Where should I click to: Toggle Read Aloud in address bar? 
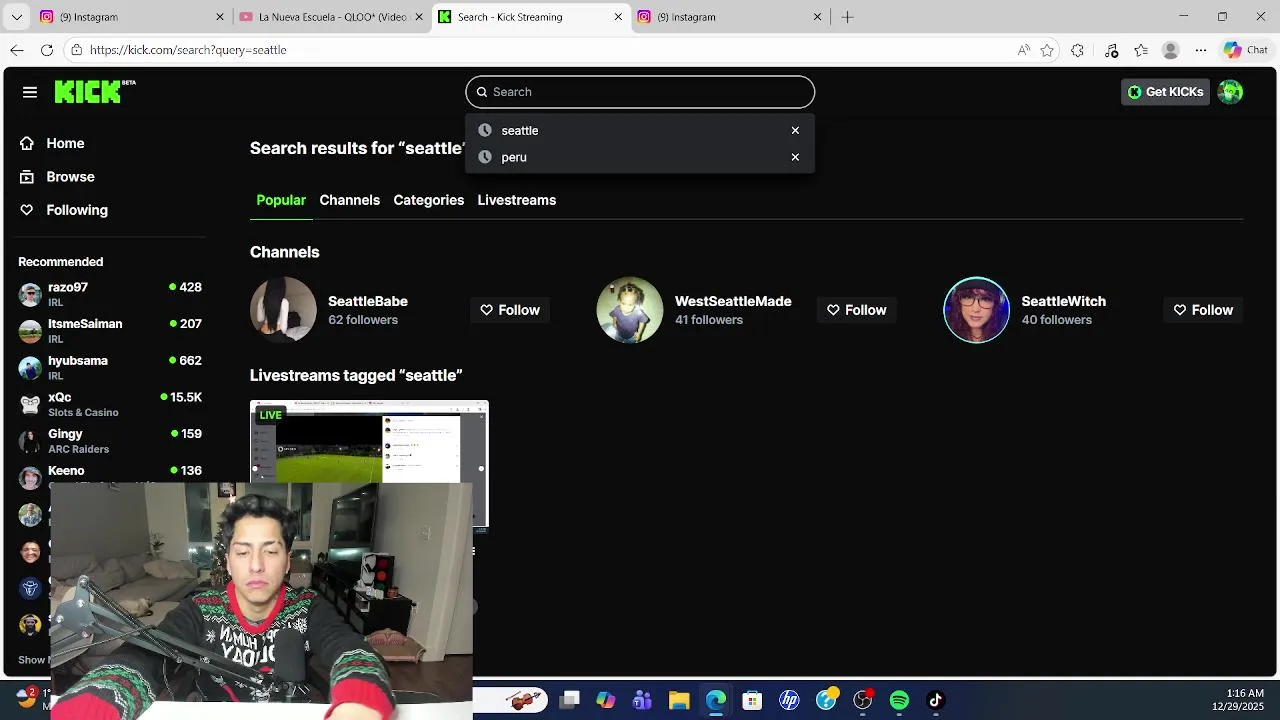coord(1023,50)
